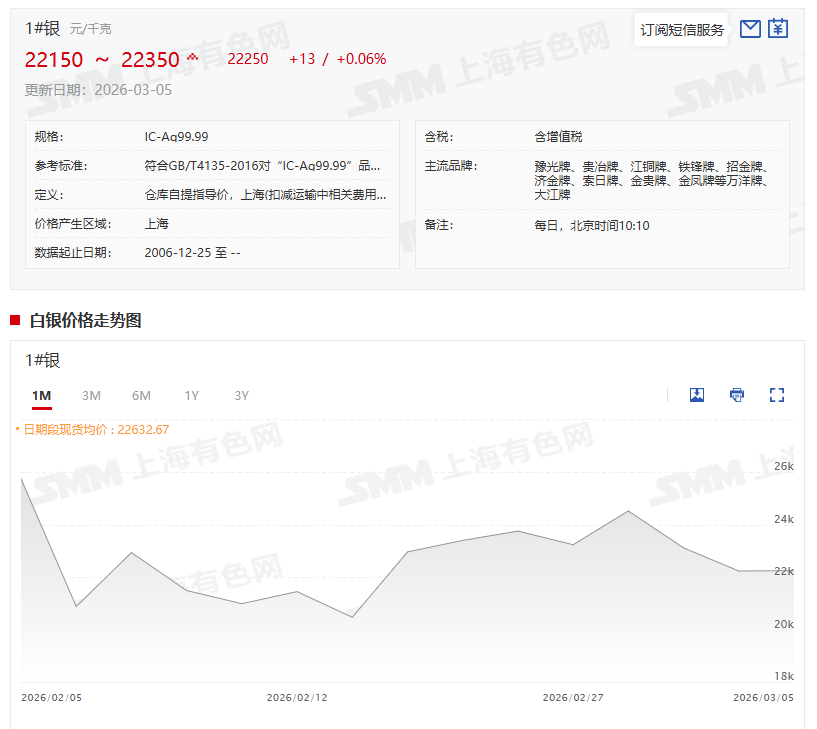This screenshot has width=817, height=729.
Task: Save the silver chart as image
Action: click(x=697, y=395)
